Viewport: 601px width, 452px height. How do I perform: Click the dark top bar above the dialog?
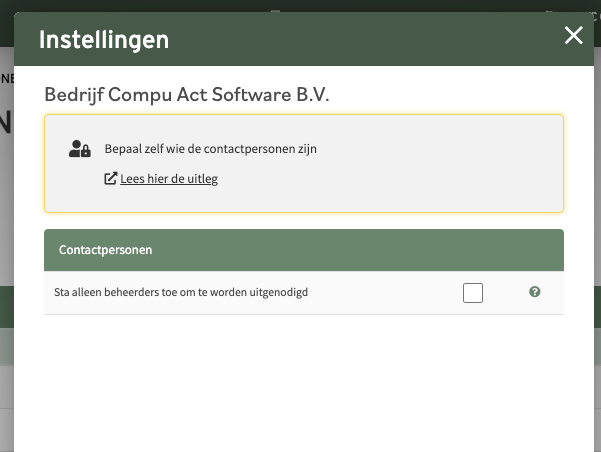click(x=300, y=5)
